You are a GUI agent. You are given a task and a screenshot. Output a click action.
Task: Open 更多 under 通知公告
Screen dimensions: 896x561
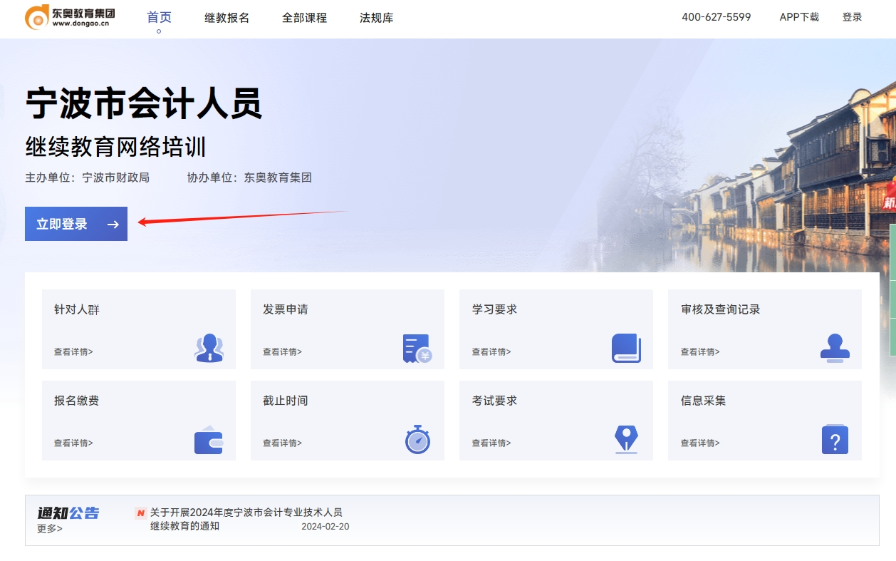click(49, 529)
